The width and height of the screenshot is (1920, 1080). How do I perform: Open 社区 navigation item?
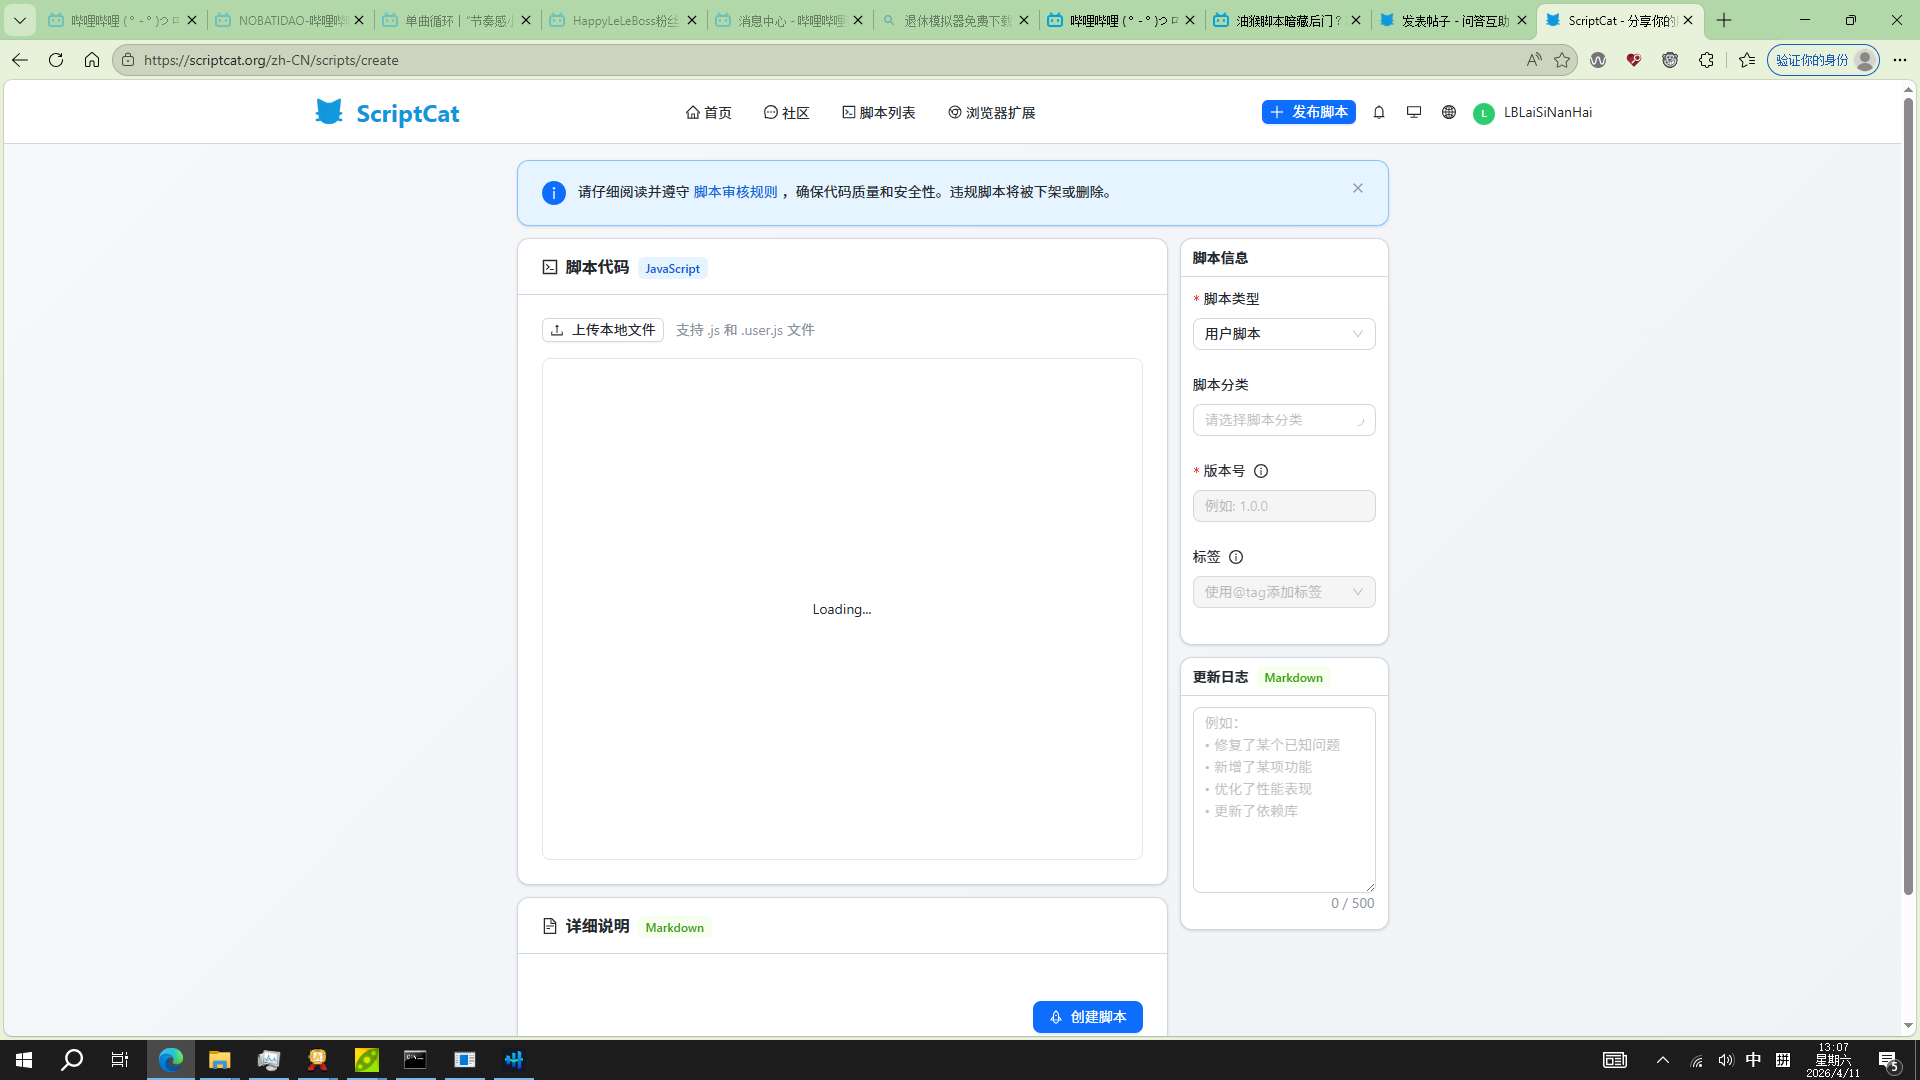(787, 113)
